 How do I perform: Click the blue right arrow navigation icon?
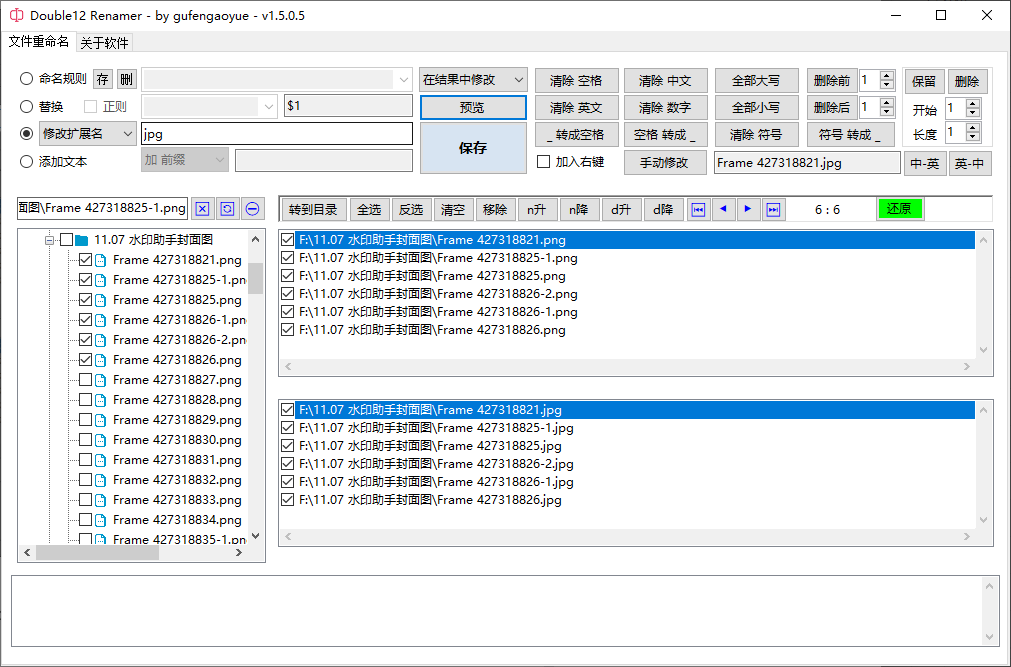[x=748, y=209]
